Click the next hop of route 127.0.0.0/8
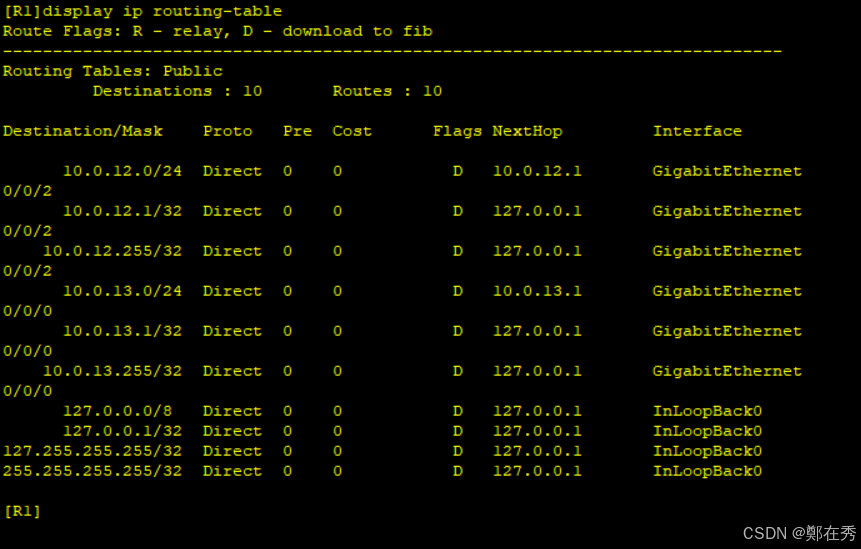The height and width of the screenshot is (549, 861). pos(537,411)
